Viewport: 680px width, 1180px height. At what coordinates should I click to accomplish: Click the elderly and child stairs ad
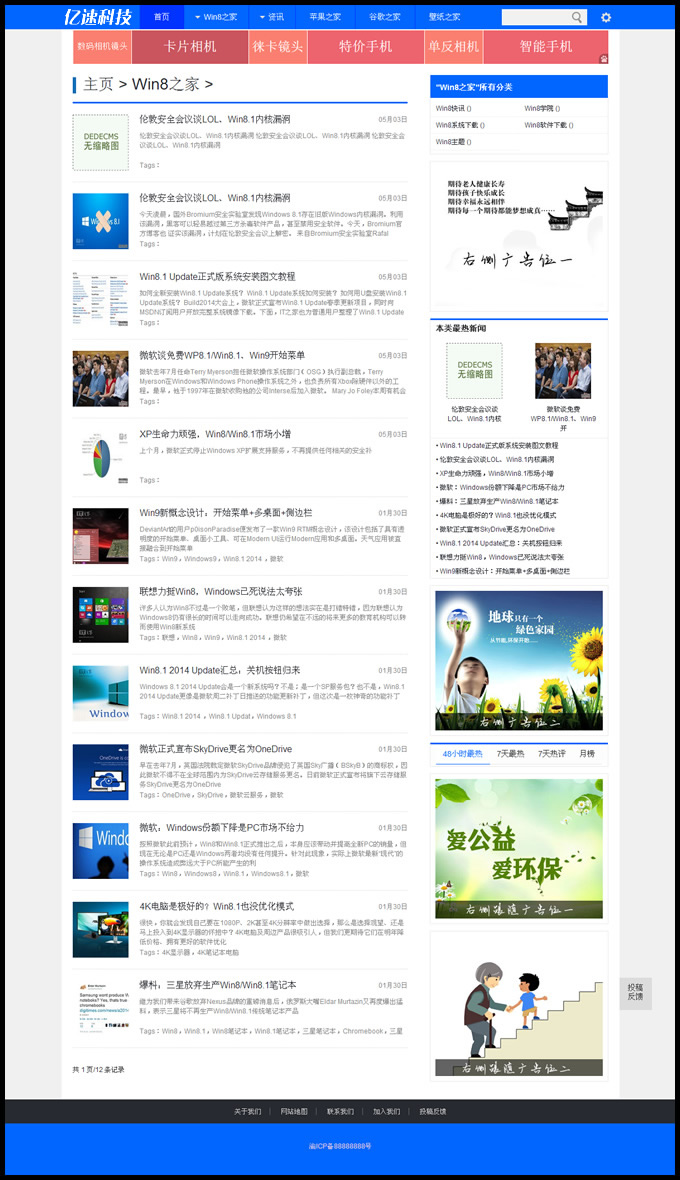click(x=519, y=1006)
